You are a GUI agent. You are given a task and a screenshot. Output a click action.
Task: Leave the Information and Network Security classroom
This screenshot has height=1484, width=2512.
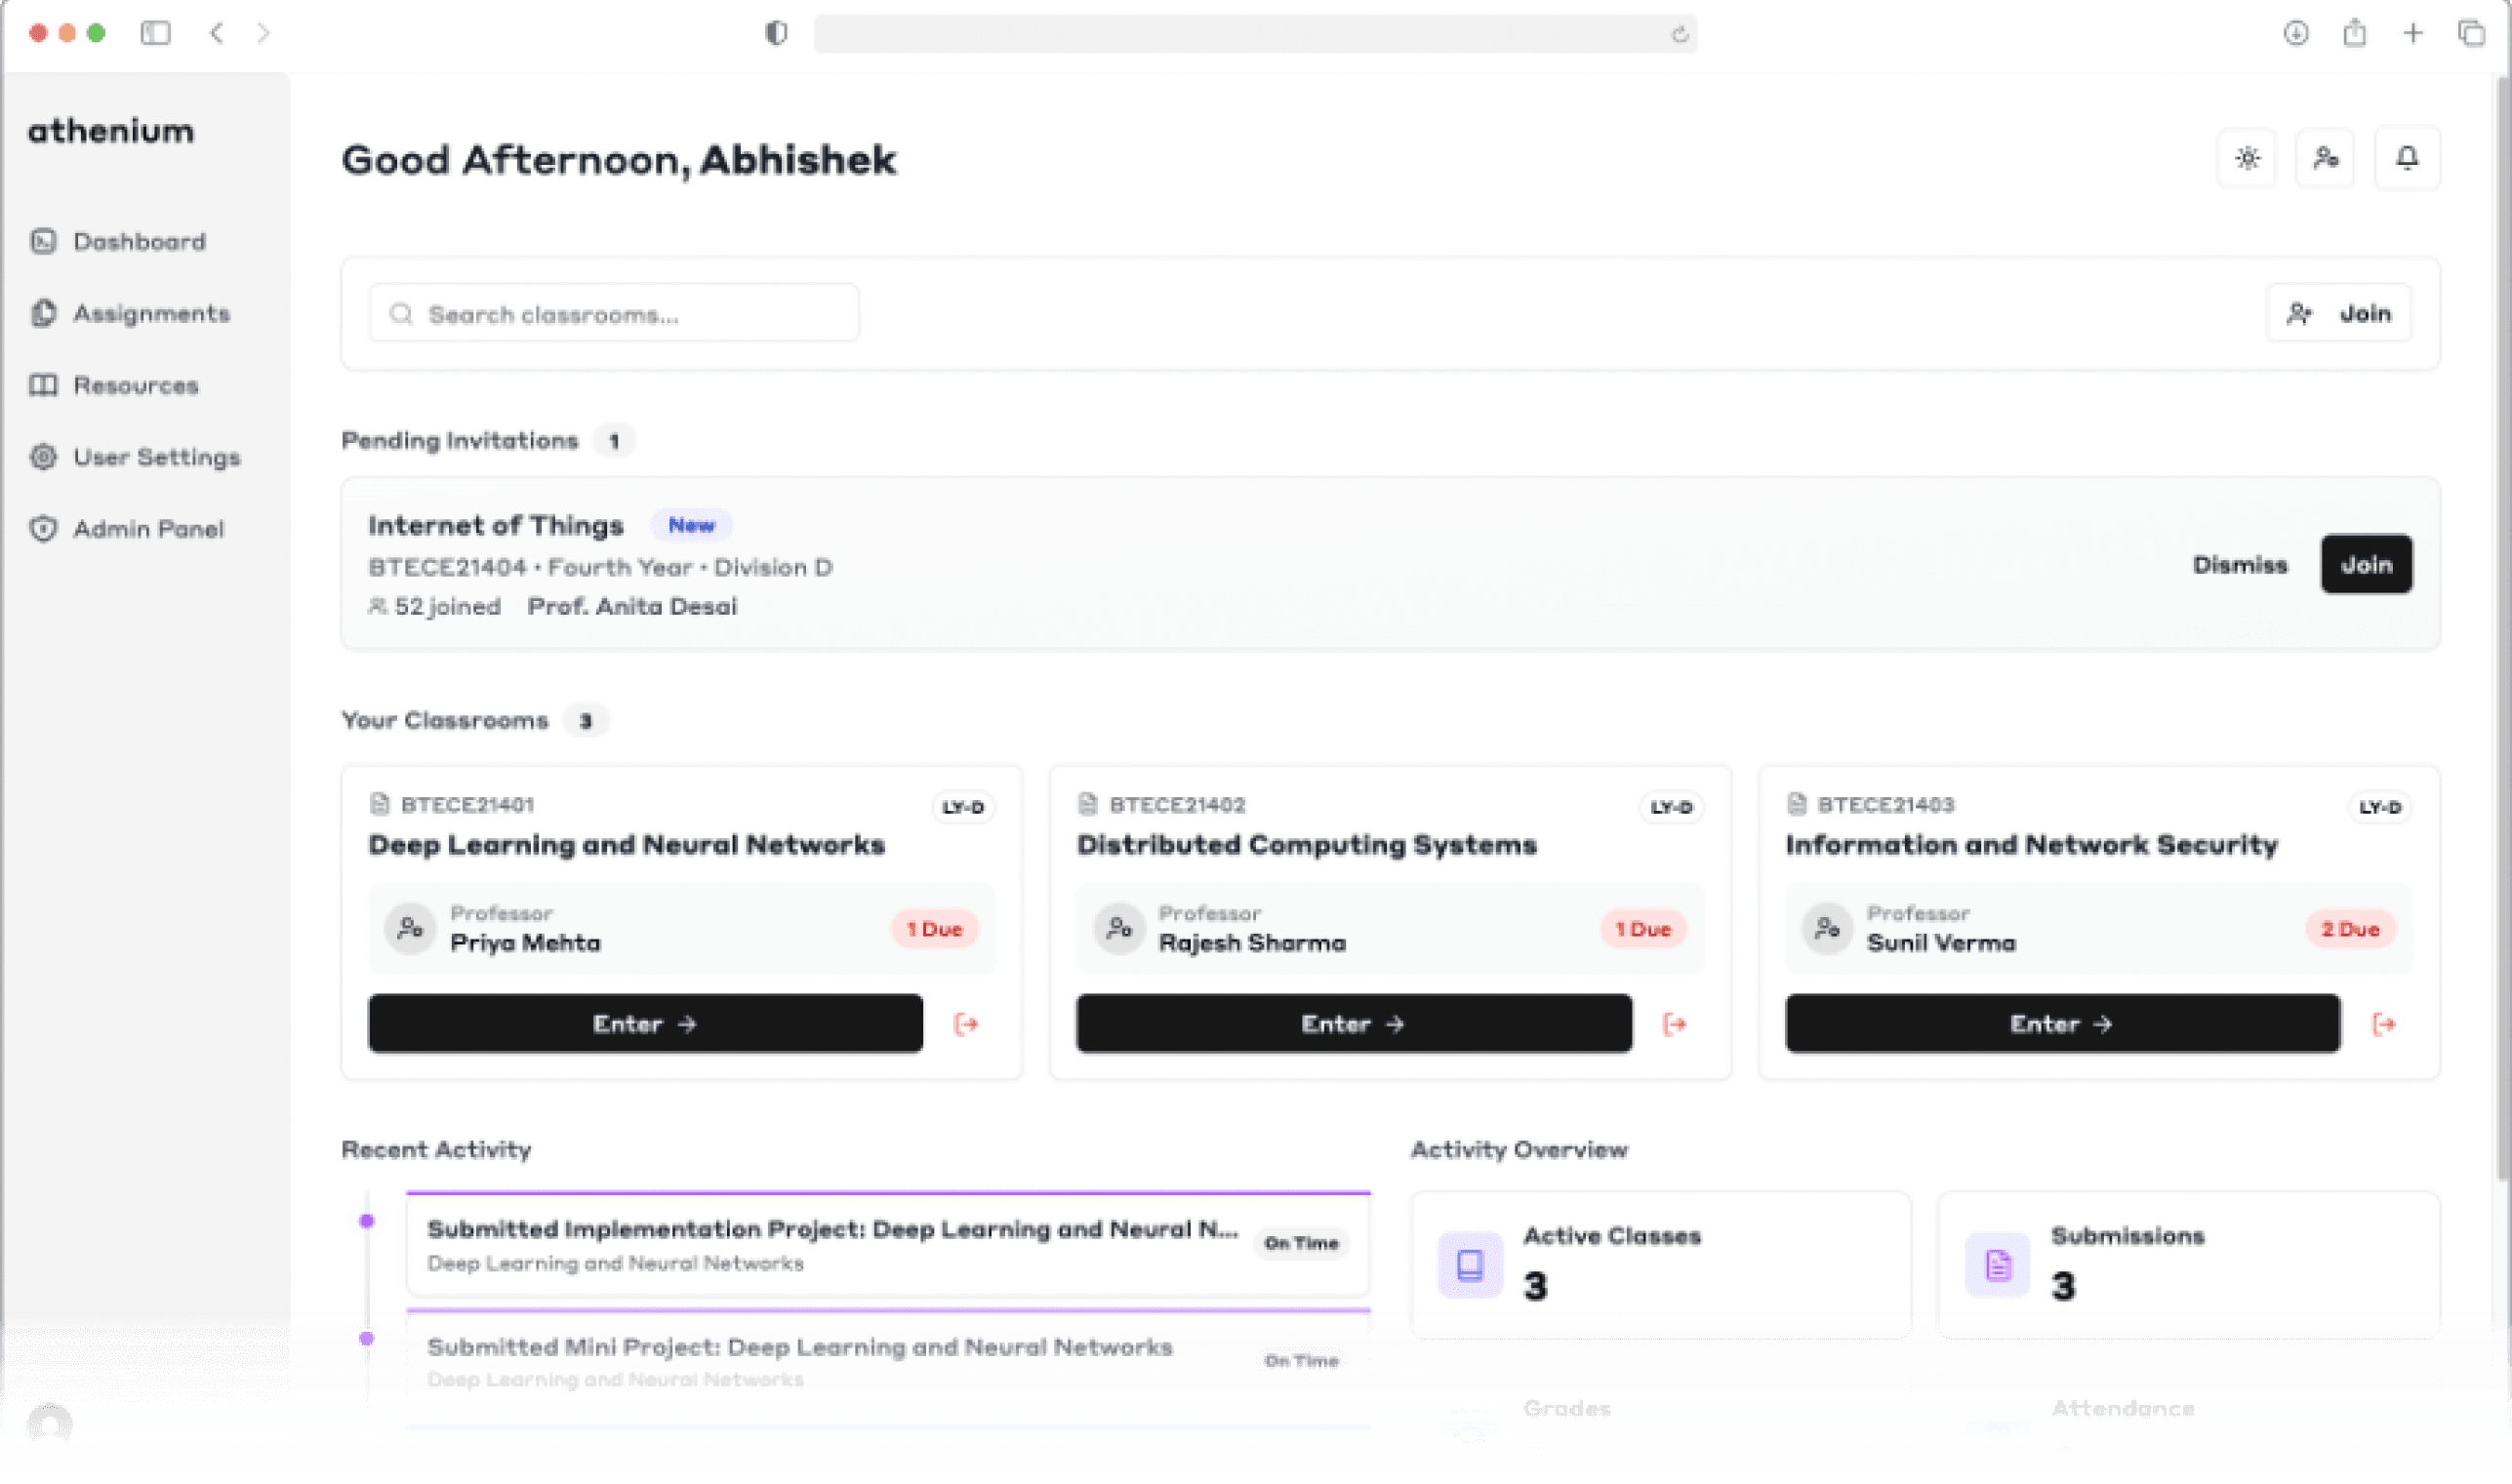pyautogui.click(x=2385, y=1023)
